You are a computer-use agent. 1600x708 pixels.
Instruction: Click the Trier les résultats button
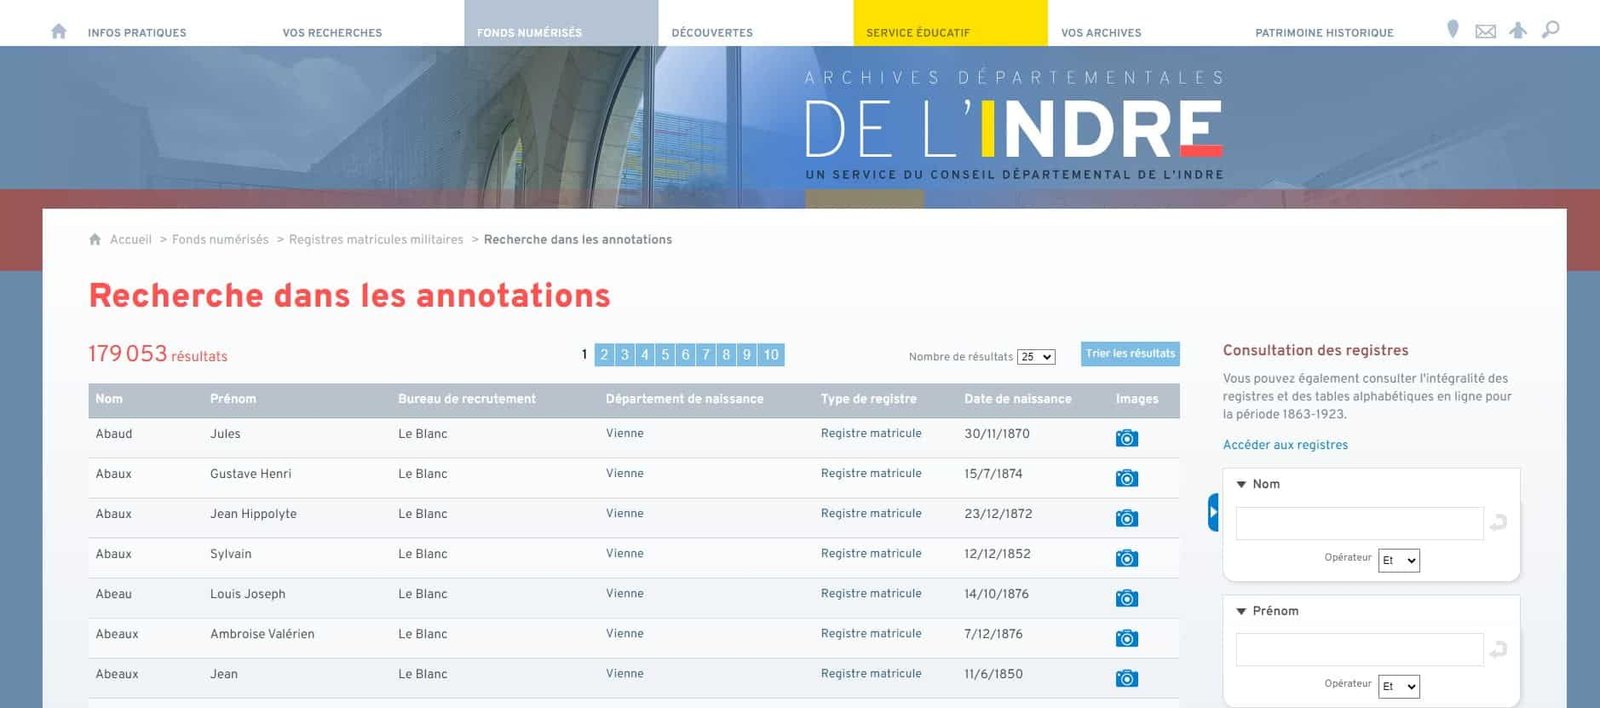coord(1130,354)
